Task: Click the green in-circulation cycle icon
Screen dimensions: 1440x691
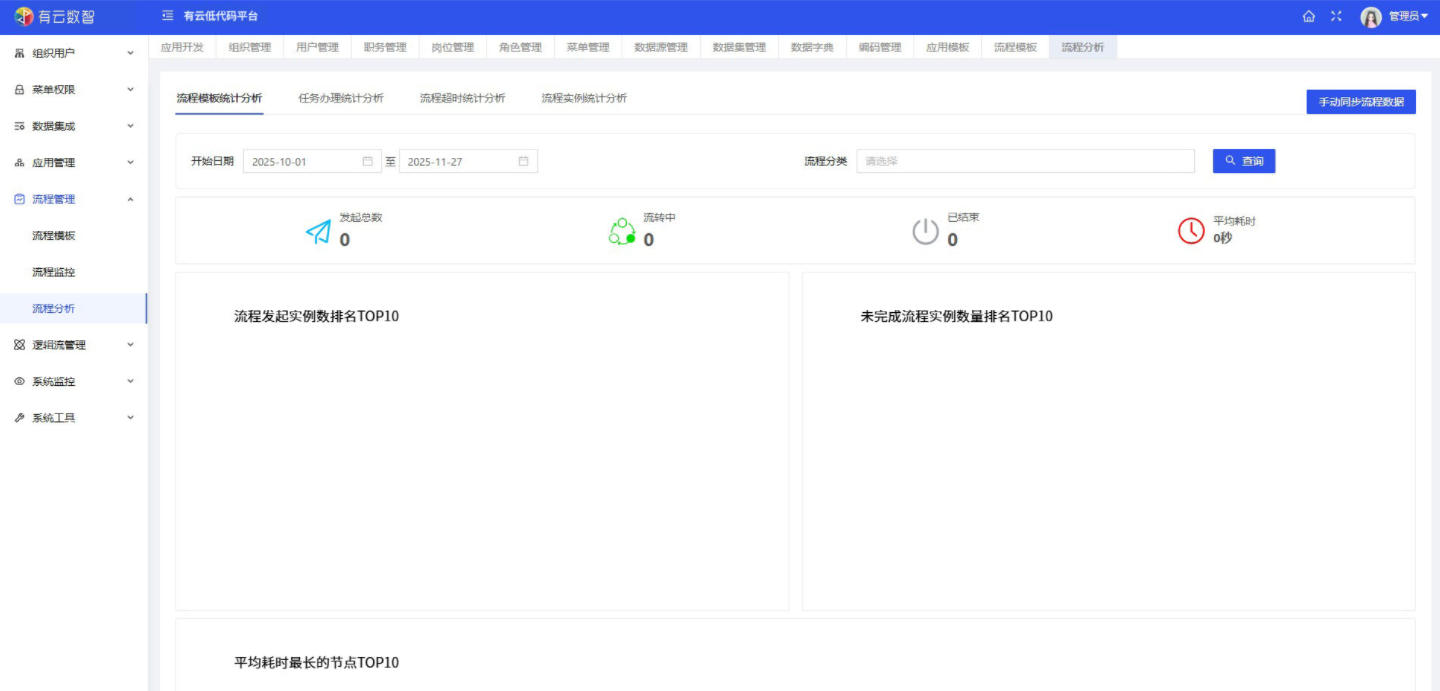Action: click(x=622, y=232)
